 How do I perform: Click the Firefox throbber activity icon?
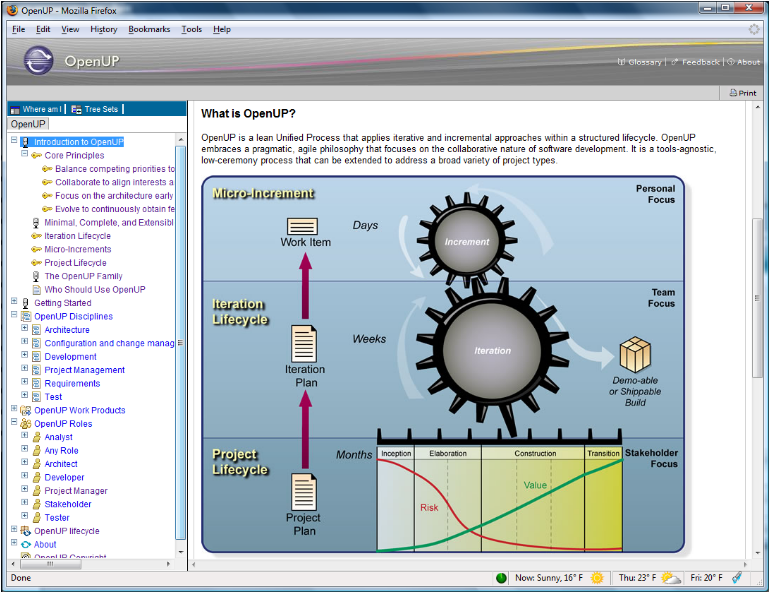pyautogui.click(x=754, y=29)
